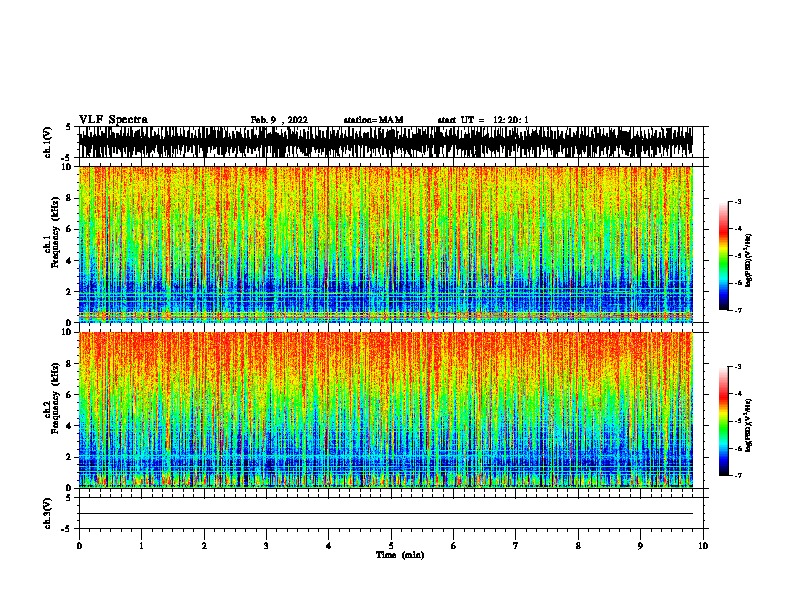Click the ch.2 frequency tick "8"
The image size is (792, 612).
(69, 364)
